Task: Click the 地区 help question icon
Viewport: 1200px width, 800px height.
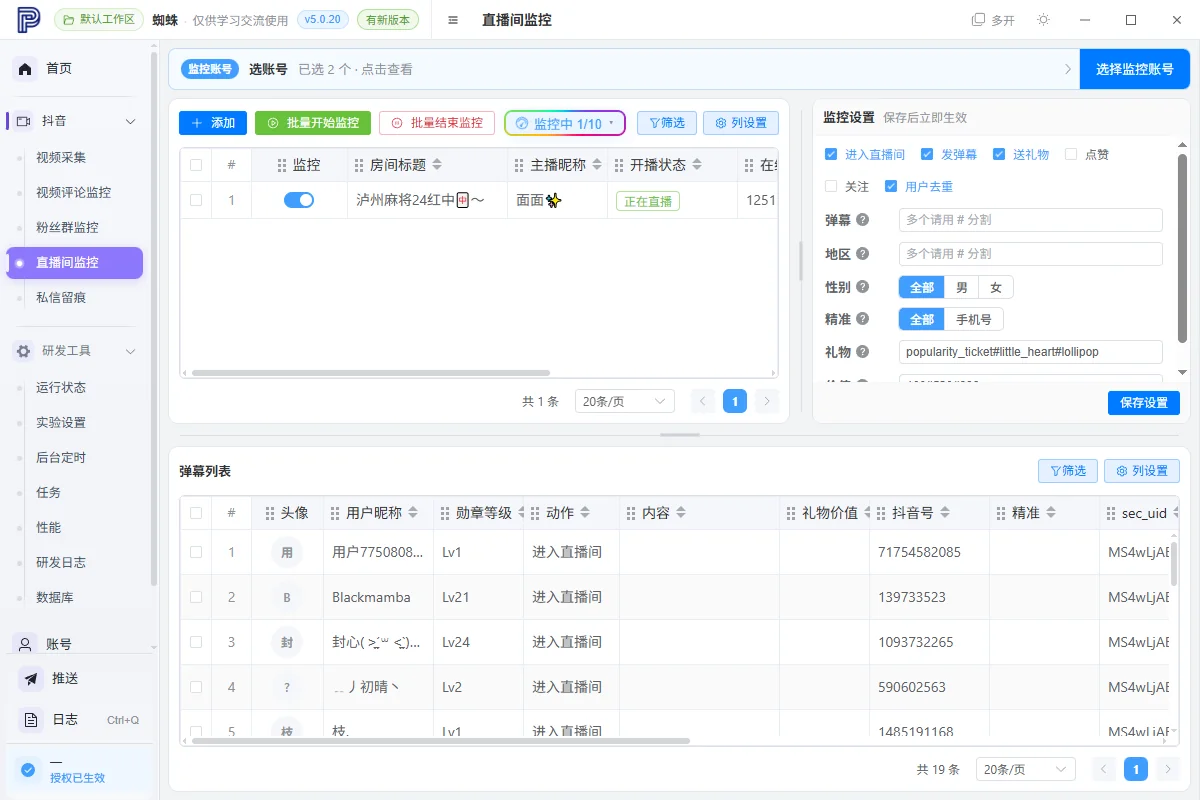Action: (x=863, y=254)
